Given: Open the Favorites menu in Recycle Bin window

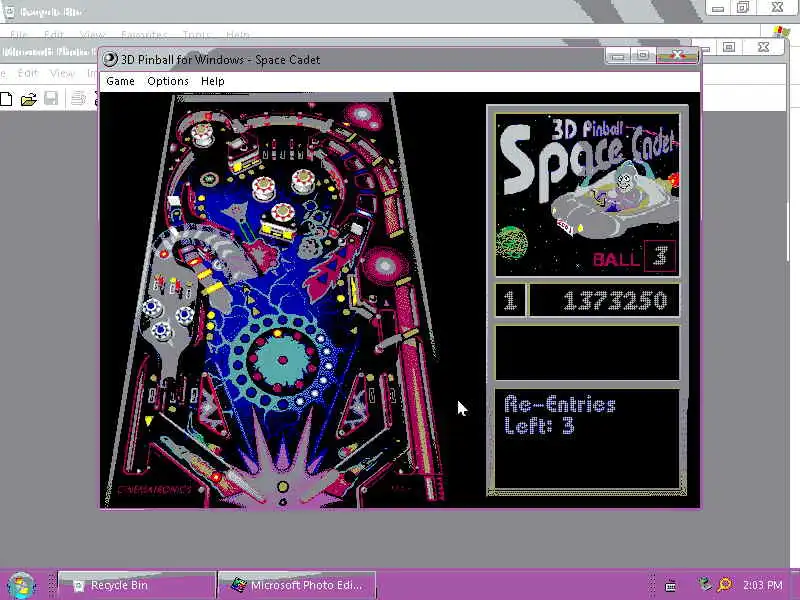Looking at the screenshot, I should point(144,35).
